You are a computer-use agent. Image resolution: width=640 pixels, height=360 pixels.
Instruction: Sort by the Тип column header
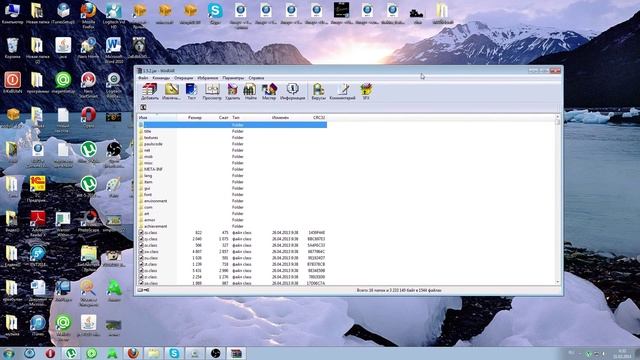coord(250,118)
